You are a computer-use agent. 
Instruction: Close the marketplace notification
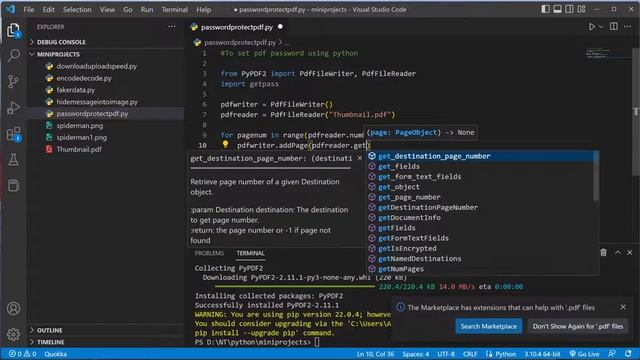click(x=623, y=307)
